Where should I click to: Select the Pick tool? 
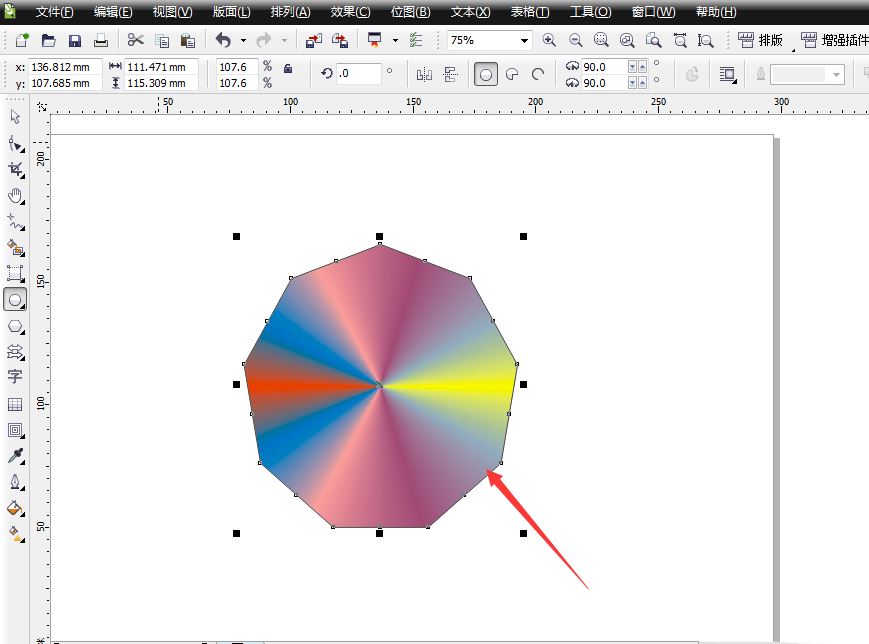click(14, 116)
